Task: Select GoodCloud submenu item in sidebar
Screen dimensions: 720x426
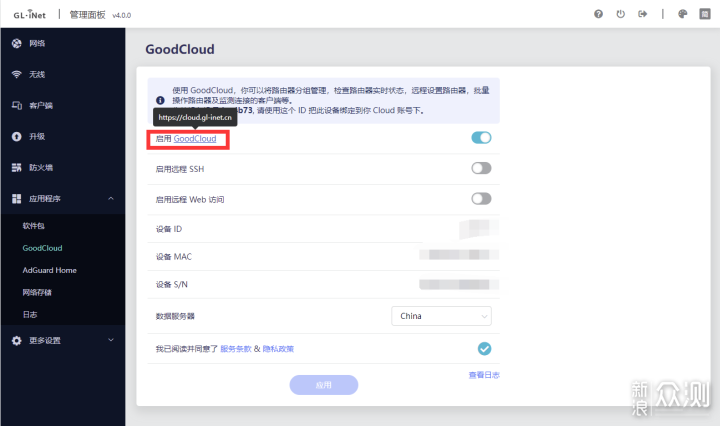Action: pyautogui.click(x=42, y=248)
